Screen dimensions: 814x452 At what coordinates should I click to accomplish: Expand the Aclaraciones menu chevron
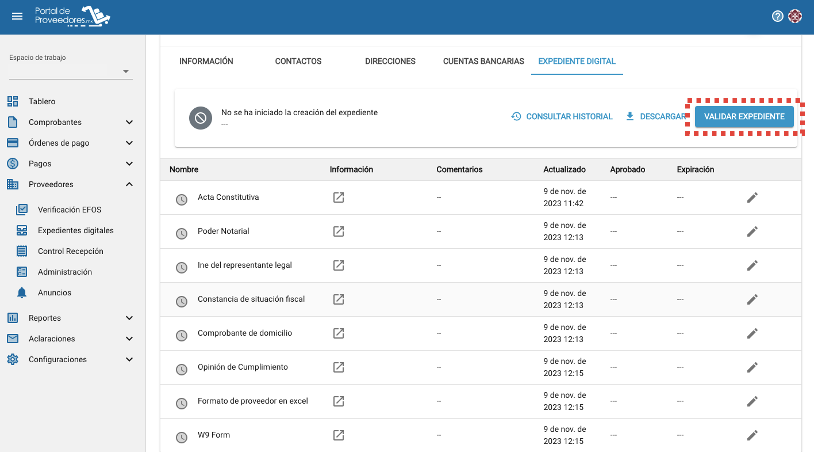pos(129,338)
